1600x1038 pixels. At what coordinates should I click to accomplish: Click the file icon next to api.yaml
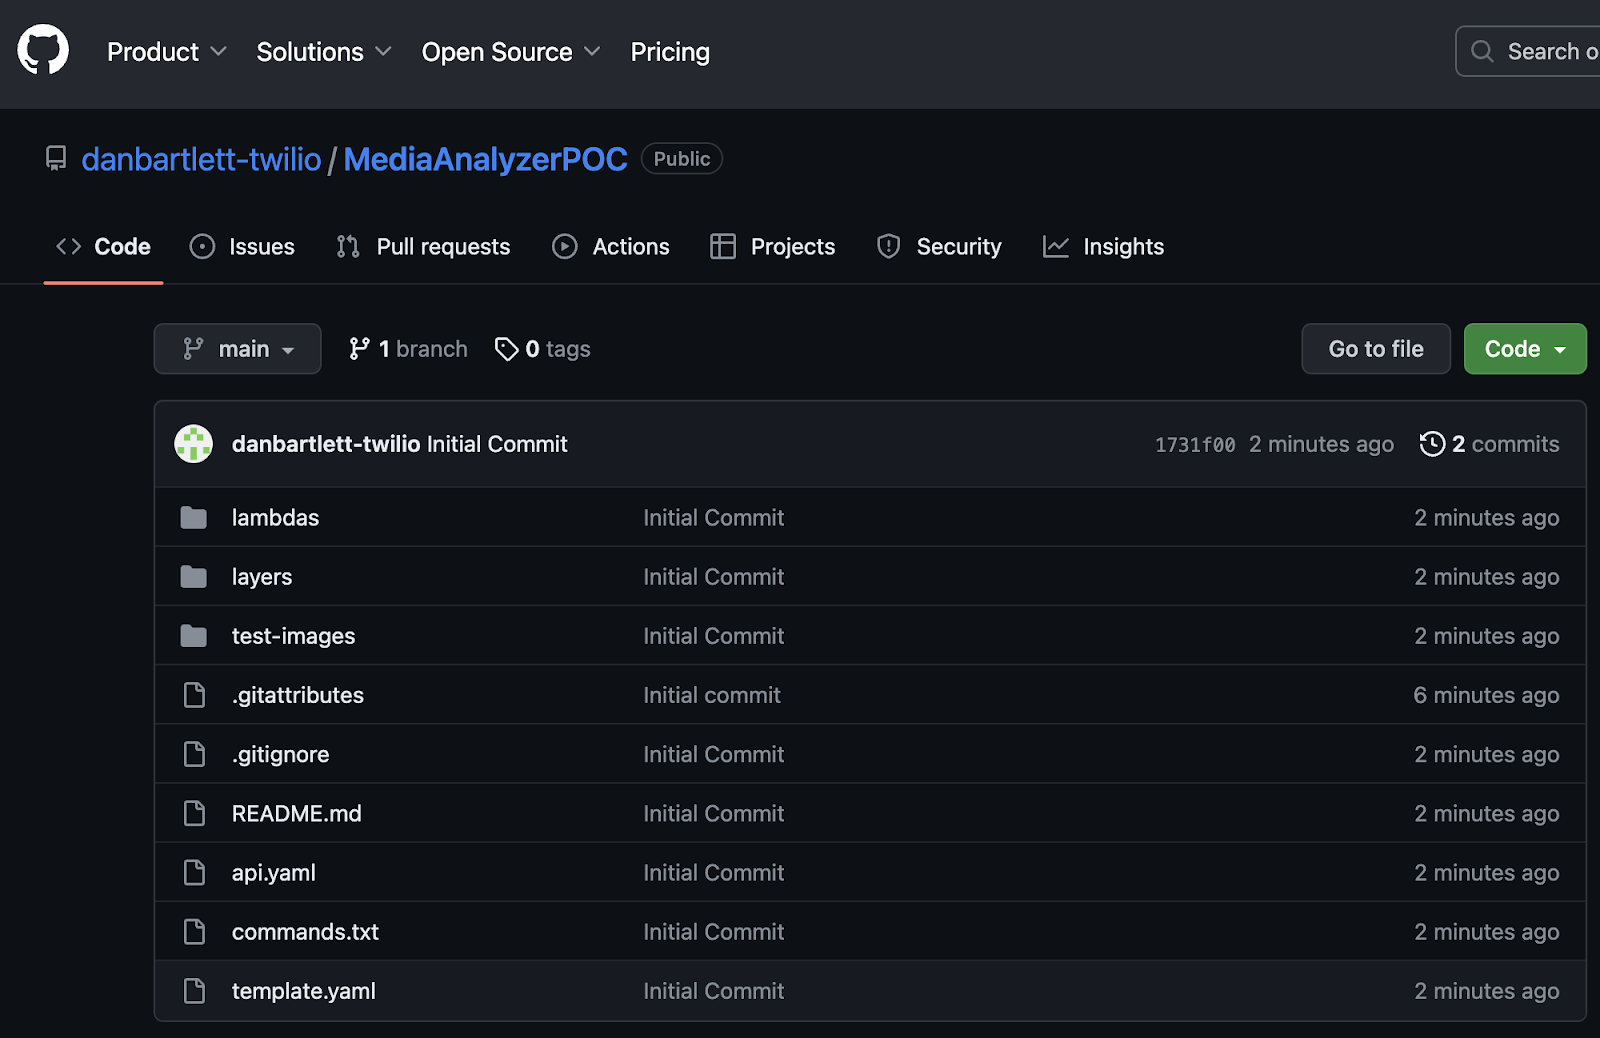[194, 872]
